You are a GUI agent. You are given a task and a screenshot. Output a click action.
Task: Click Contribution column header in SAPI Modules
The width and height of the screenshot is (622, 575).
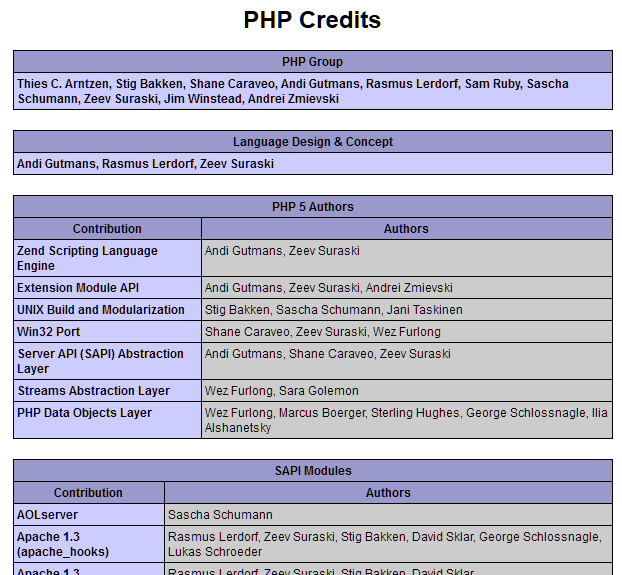pyautogui.click(x=89, y=493)
